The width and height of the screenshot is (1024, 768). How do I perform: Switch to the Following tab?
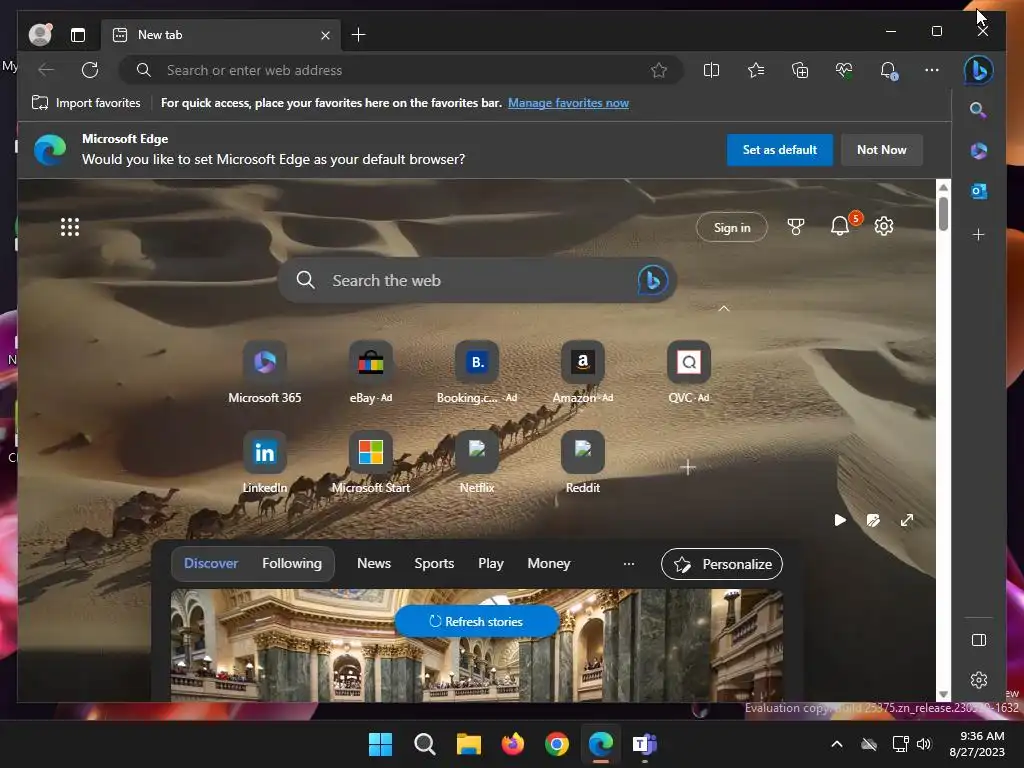(x=292, y=563)
